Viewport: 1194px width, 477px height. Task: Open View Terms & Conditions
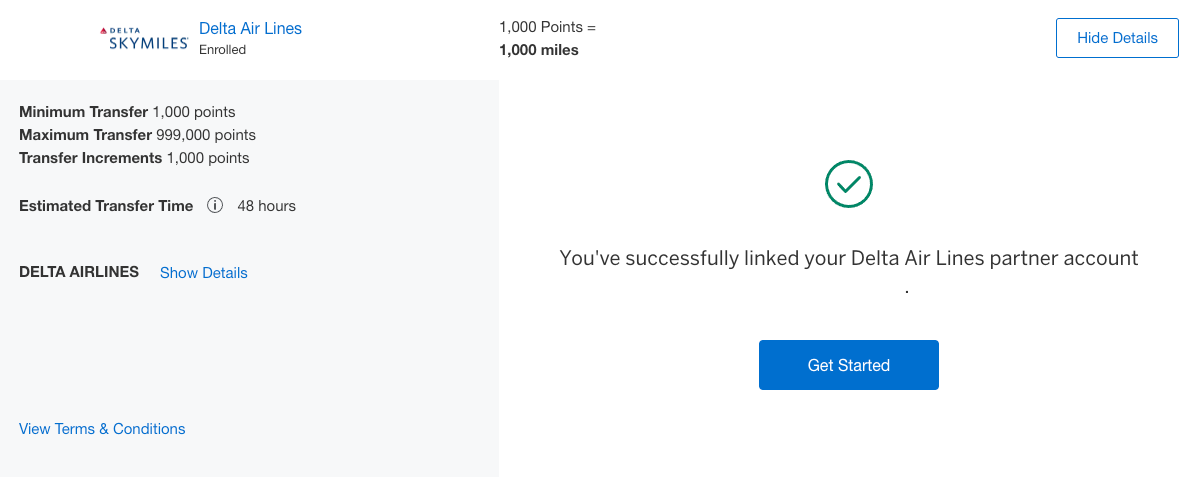coord(102,429)
